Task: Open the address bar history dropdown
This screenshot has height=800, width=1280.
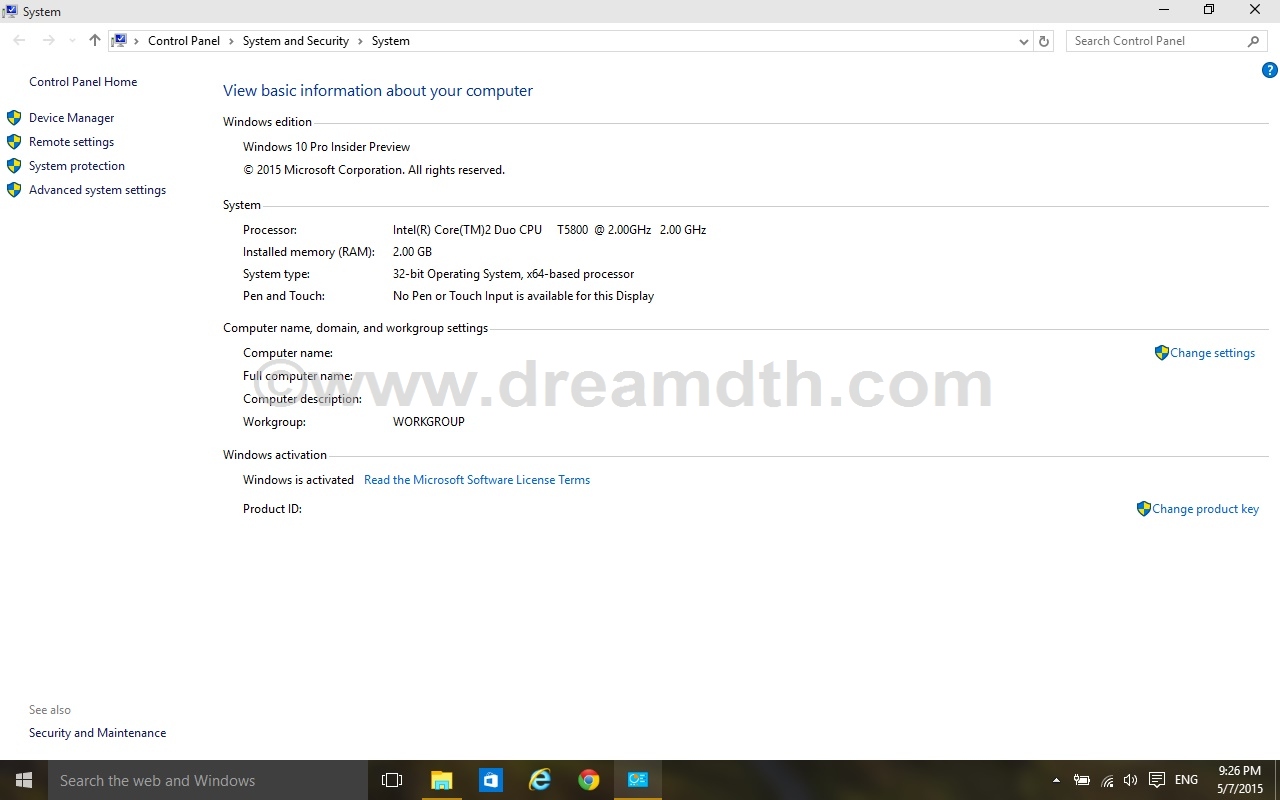Action: click(1023, 41)
